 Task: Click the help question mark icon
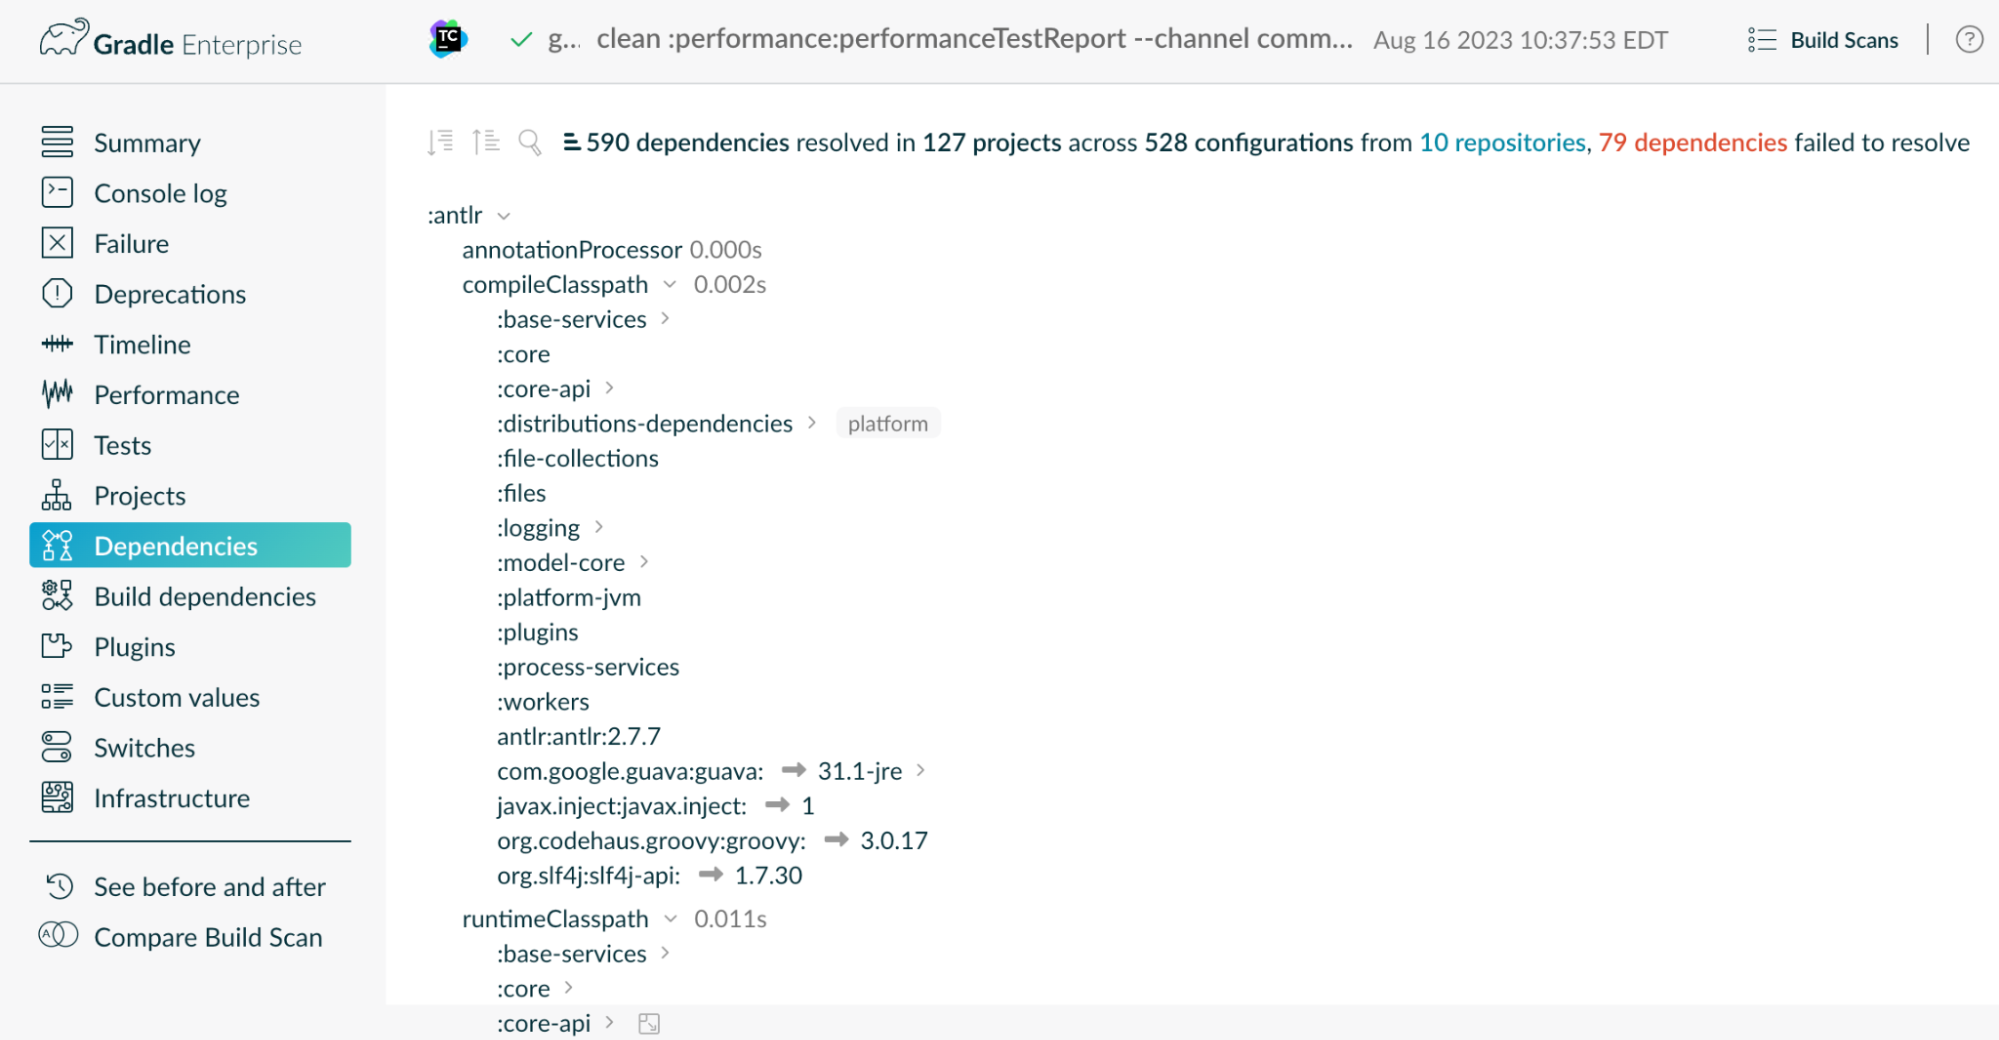[x=1969, y=40]
